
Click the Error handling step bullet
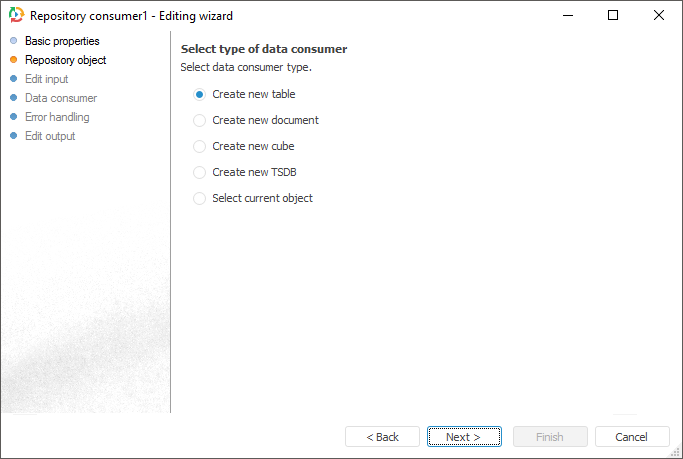tap(14, 117)
